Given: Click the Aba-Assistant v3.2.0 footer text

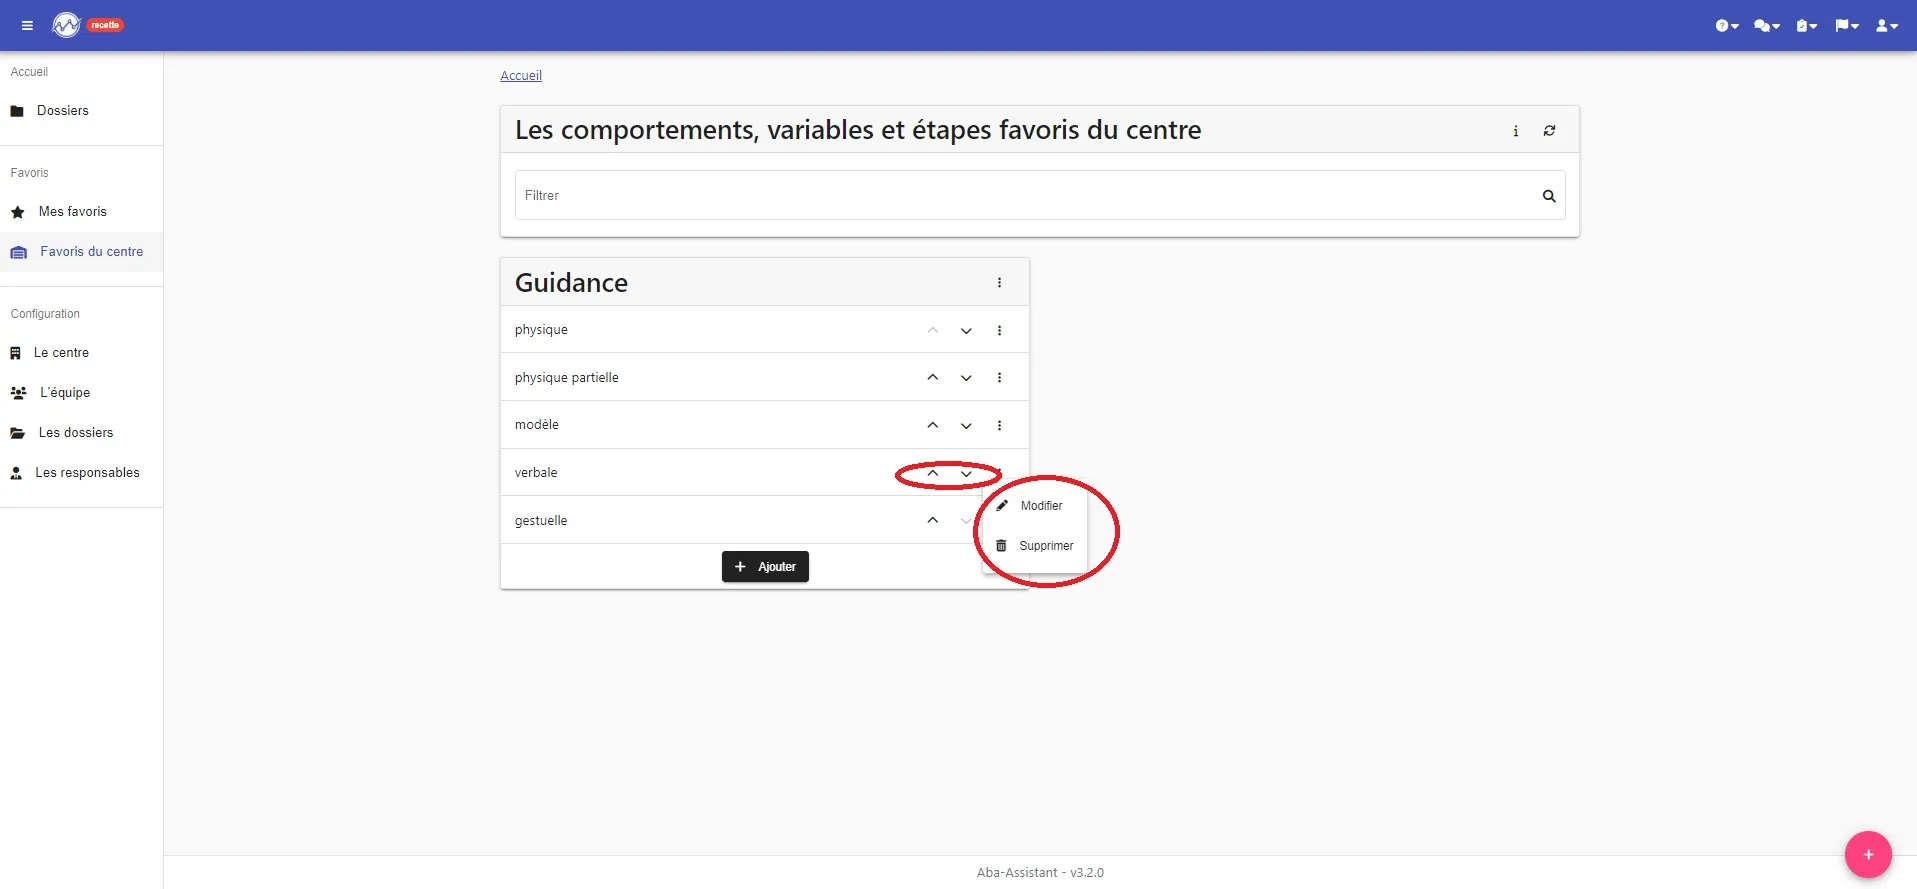Looking at the screenshot, I should (1040, 873).
